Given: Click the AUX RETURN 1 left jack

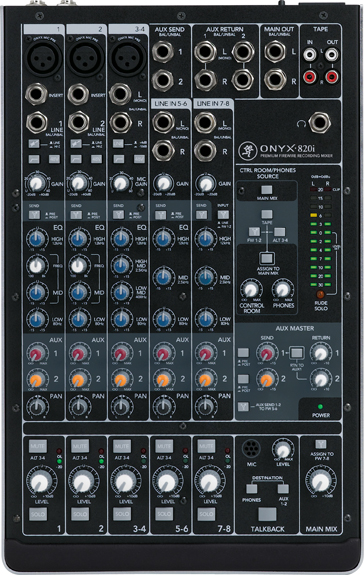Looking at the screenshot, I should 205,51.
